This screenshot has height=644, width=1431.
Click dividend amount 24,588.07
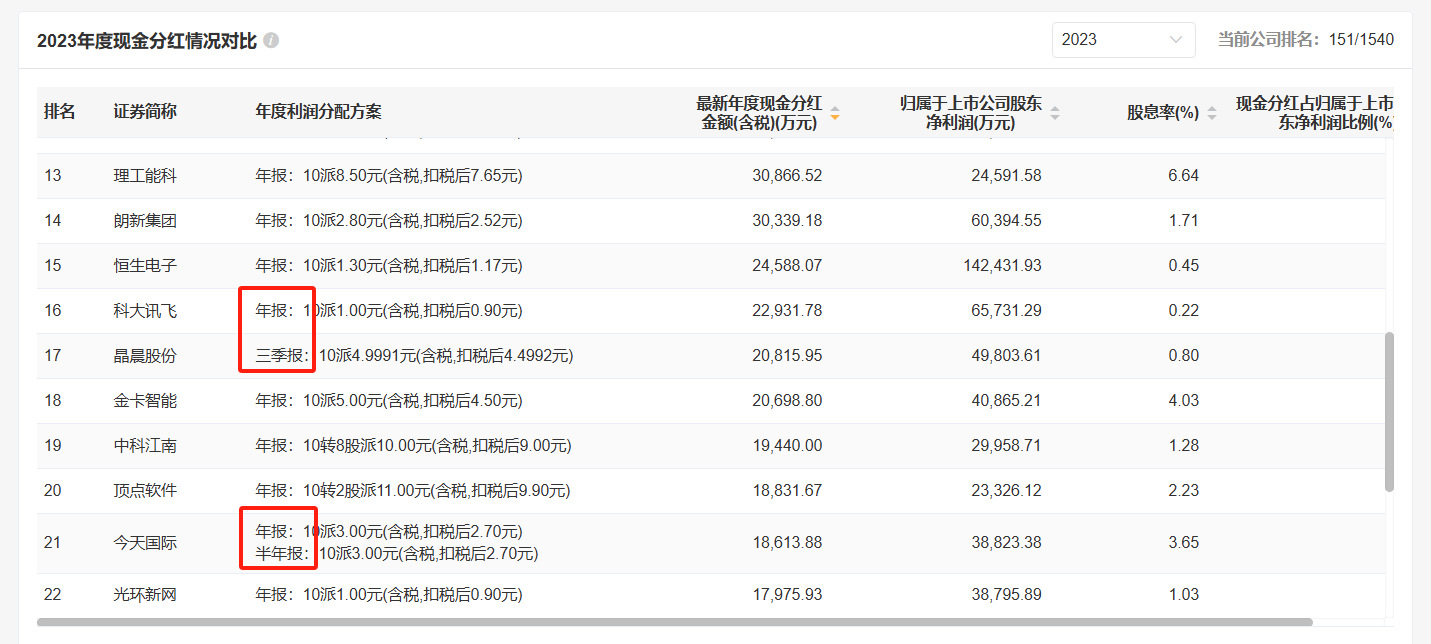(x=787, y=266)
